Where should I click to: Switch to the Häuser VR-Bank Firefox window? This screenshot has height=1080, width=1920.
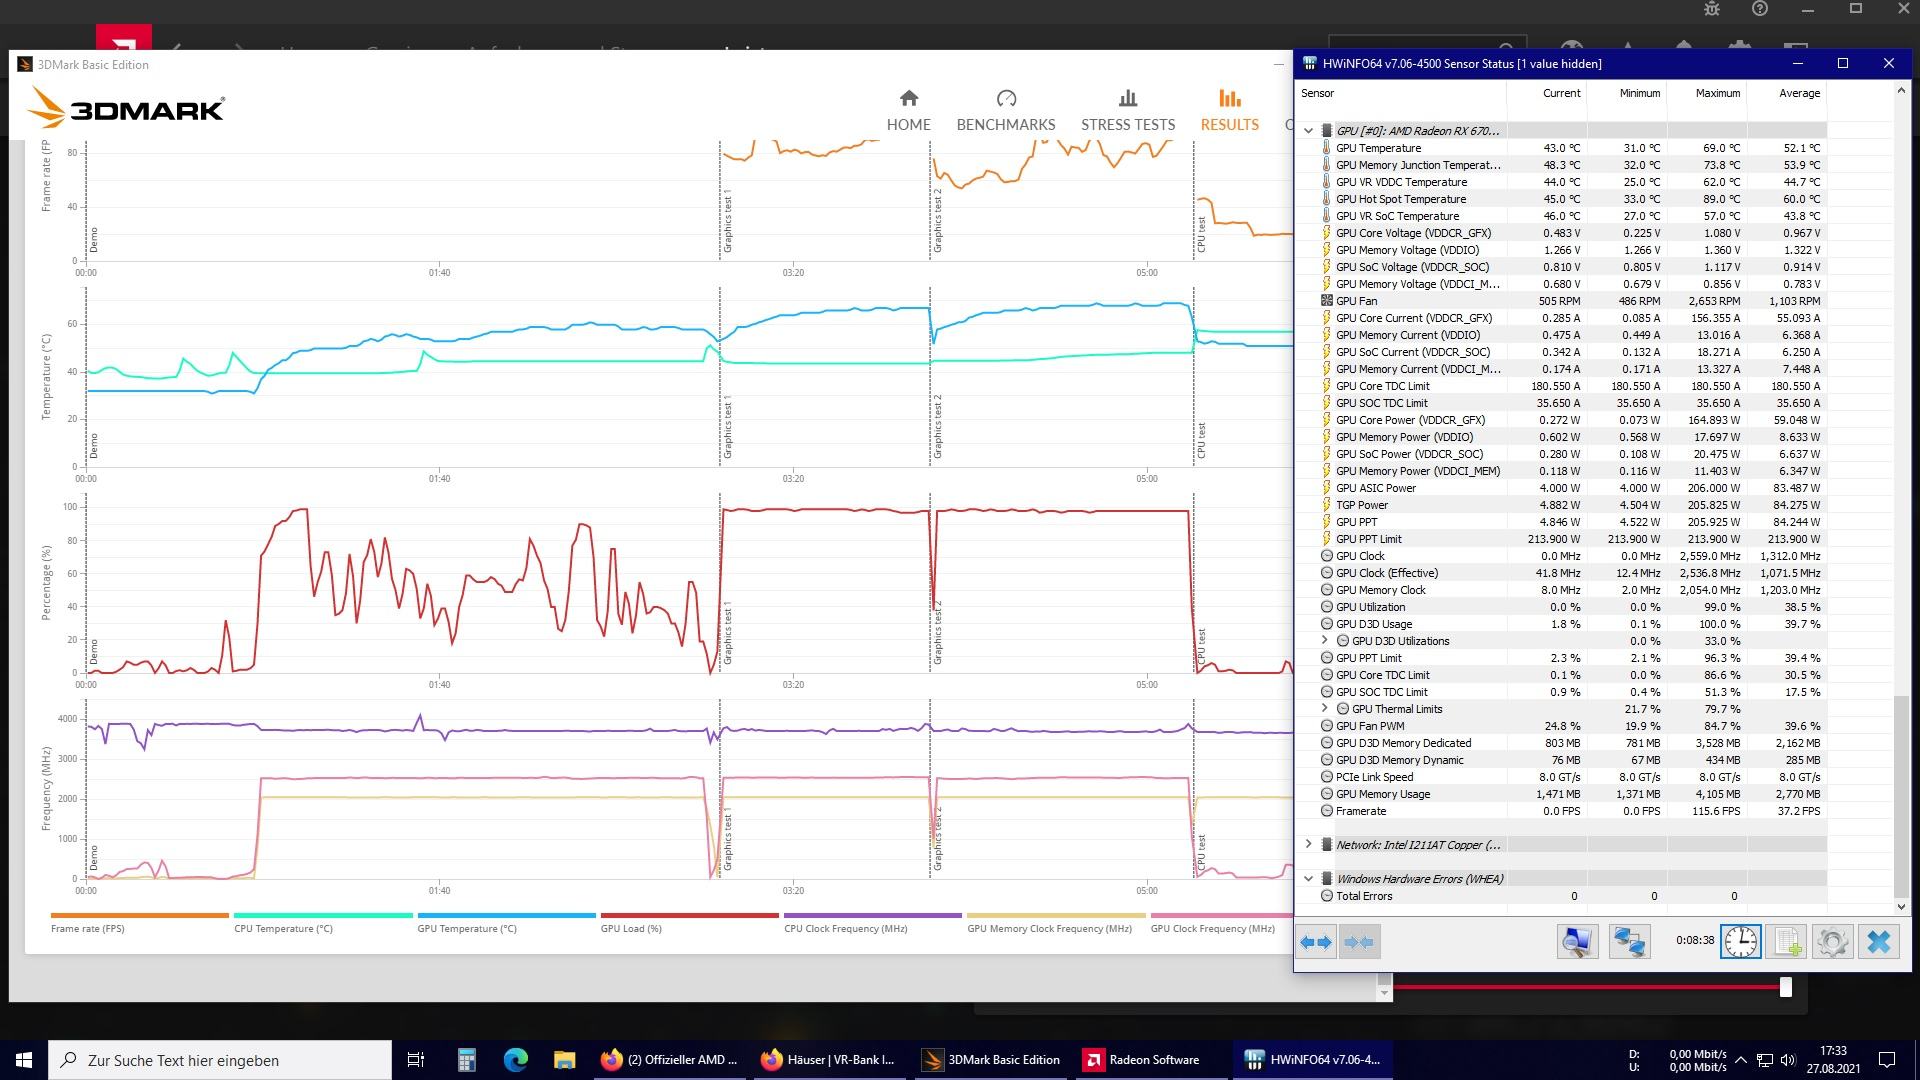(830, 1060)
